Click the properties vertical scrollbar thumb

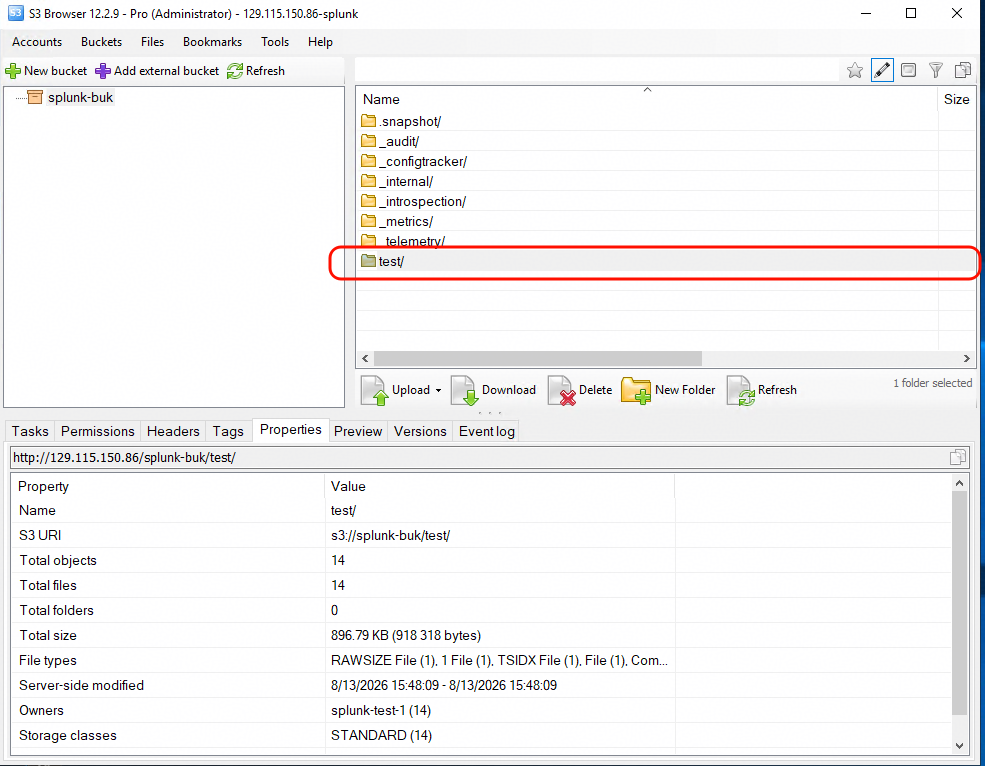[x=959, y=603]
